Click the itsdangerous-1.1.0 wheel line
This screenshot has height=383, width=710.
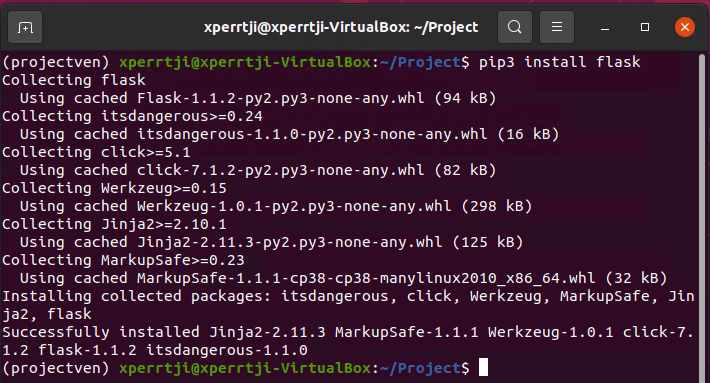pyautogui.click(x=289, y=134)
